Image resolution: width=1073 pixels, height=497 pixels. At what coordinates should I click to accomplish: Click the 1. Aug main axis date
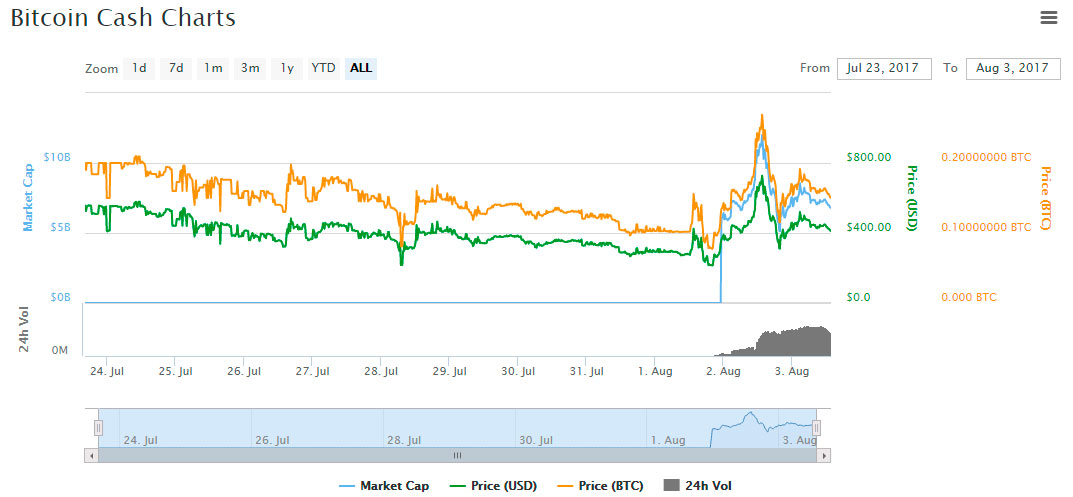655,371
